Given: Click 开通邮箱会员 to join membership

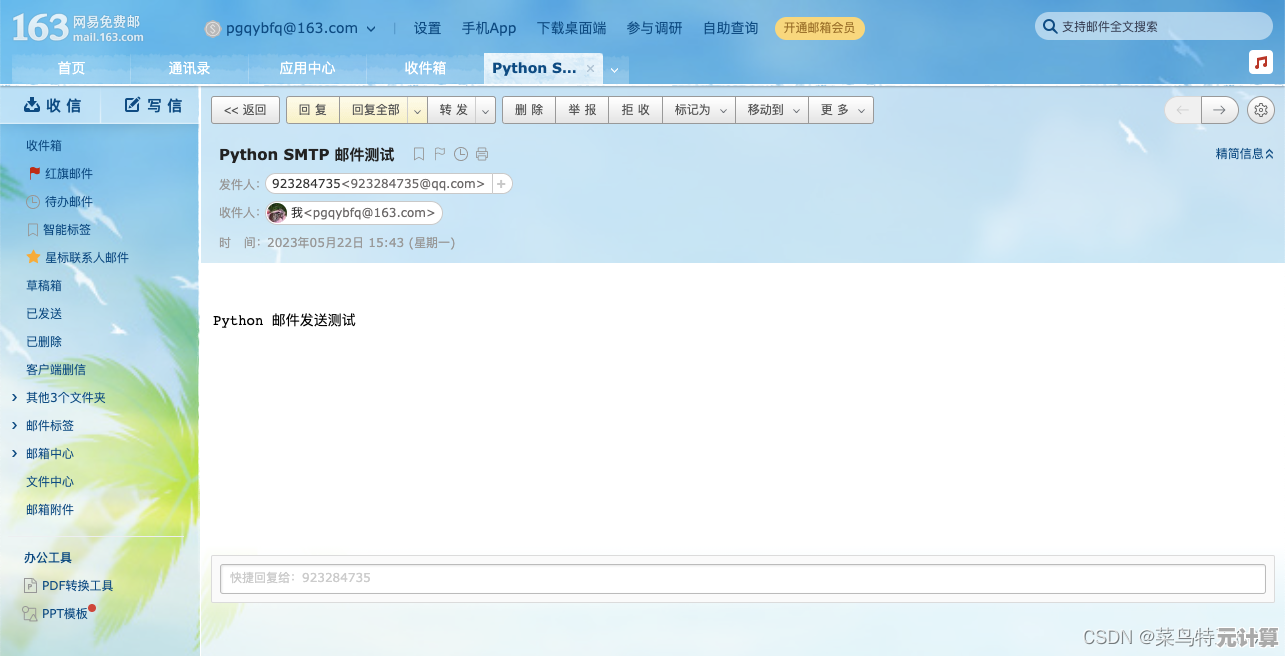Looking at the screenshot, I should (820, 28).
